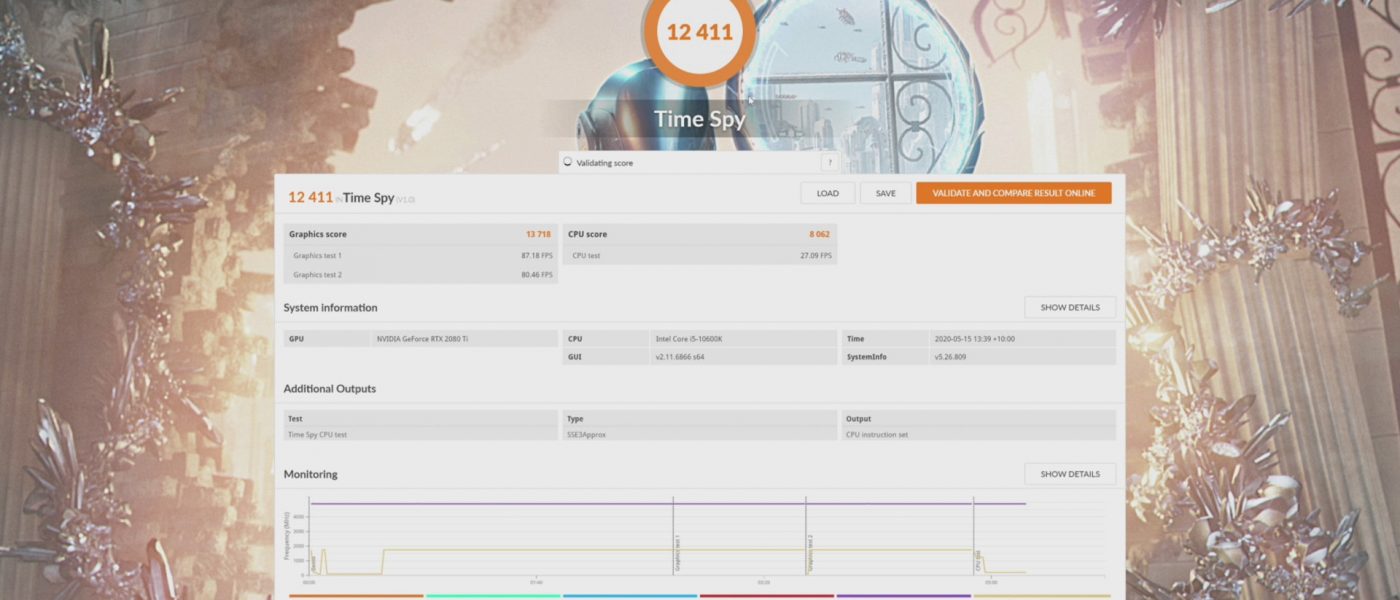Click the LOAD button
The image size is (1400, 600).
pos(828,193)
